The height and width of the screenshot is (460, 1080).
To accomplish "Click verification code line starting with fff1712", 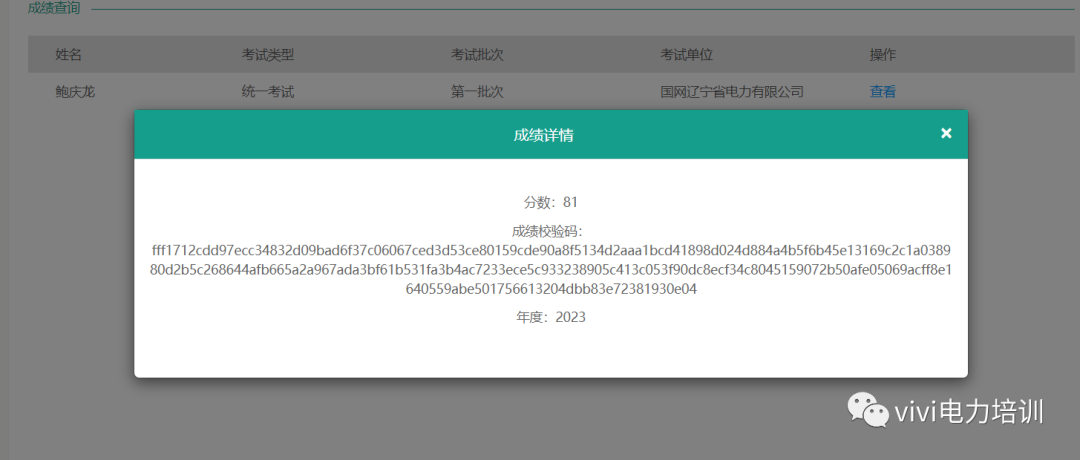I will pos(551,250).
